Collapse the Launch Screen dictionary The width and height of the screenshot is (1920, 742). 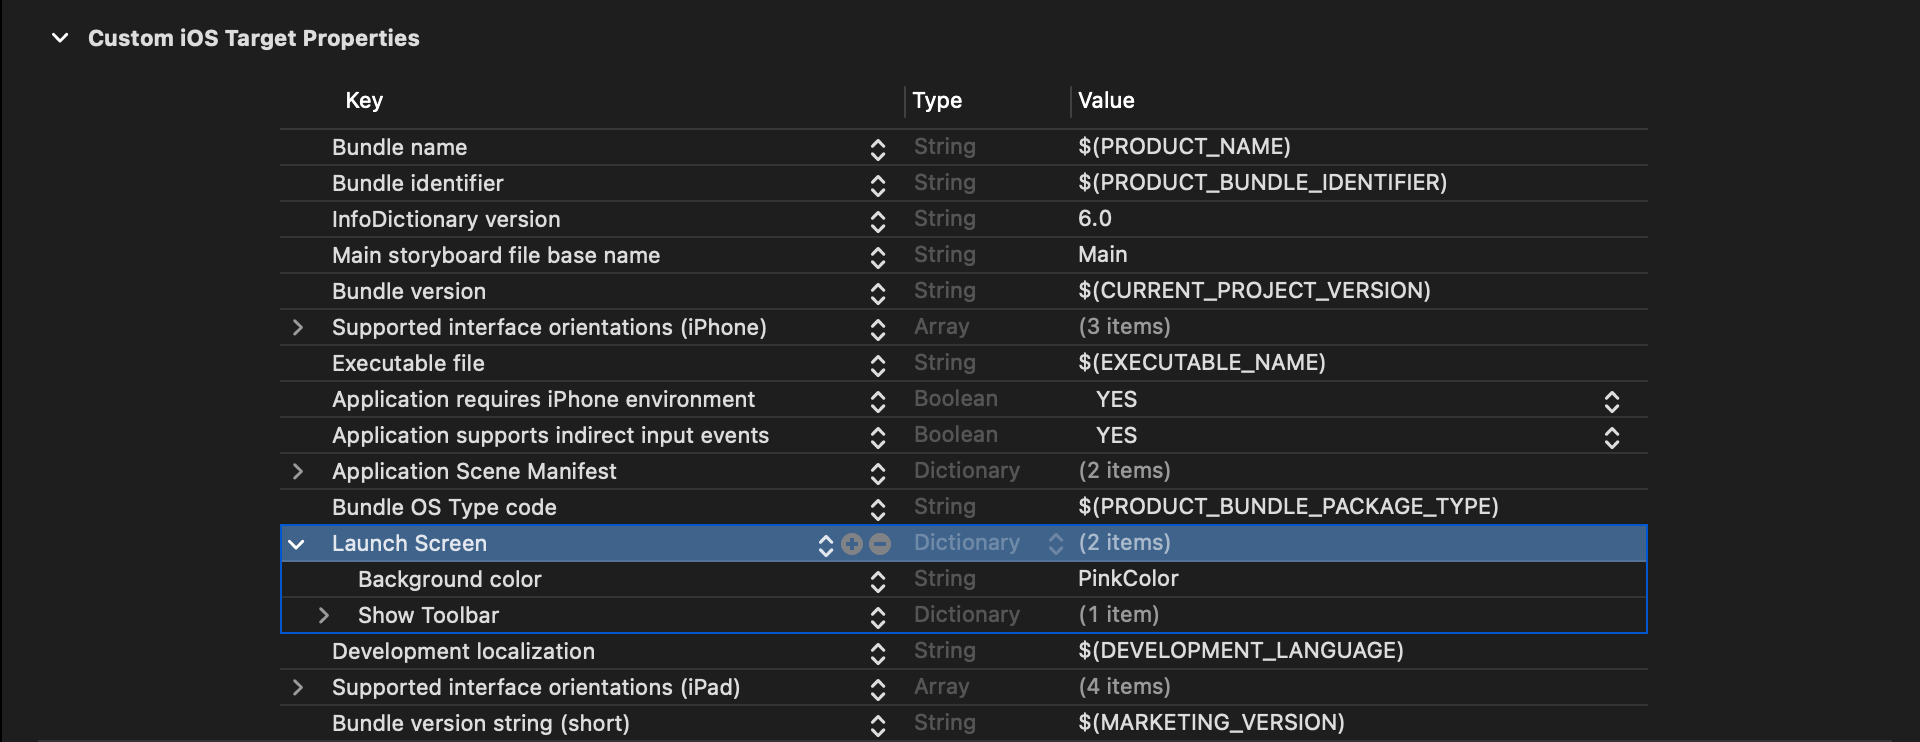tap(296, 544)
